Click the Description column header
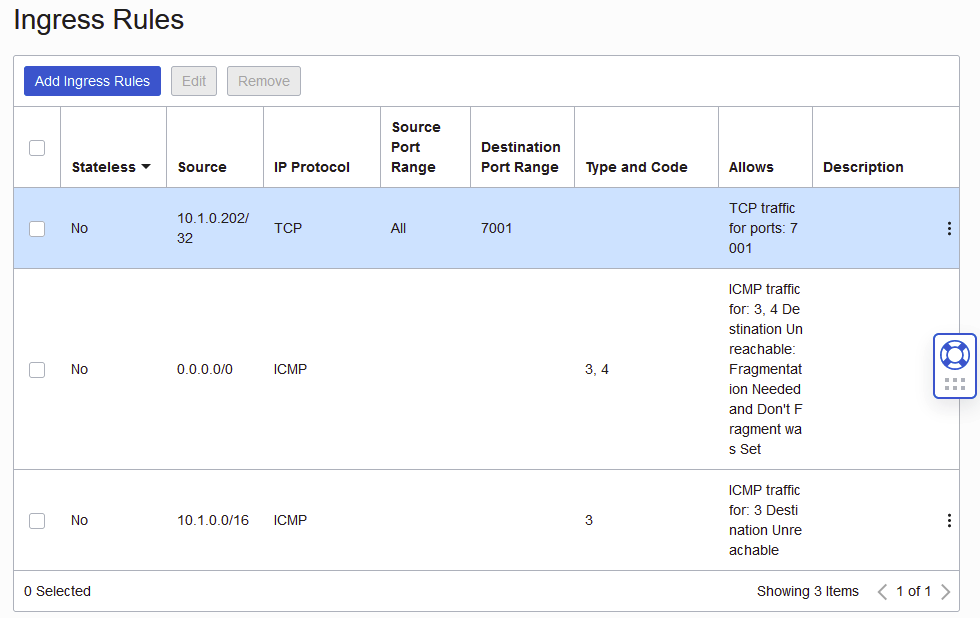Image resolution: width=980 pixels, height=618 pixels. (863, 167)
